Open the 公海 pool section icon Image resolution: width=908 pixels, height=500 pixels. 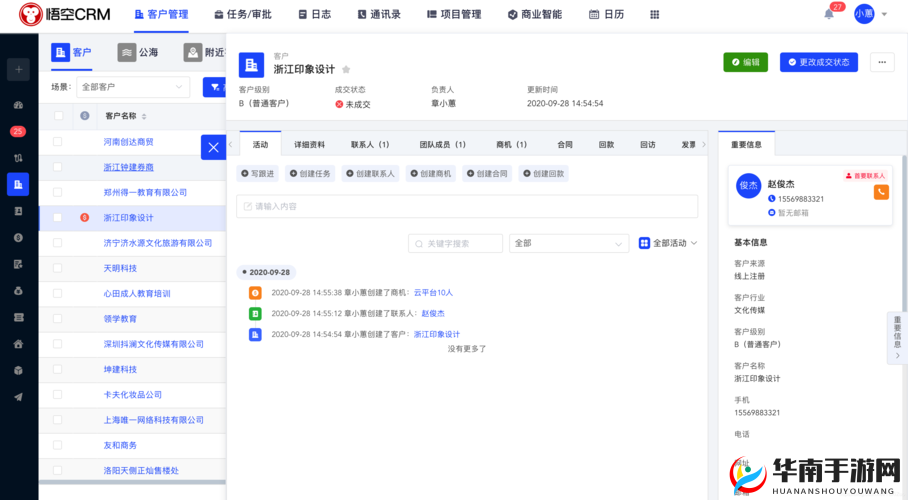click(x=127, y=52)
